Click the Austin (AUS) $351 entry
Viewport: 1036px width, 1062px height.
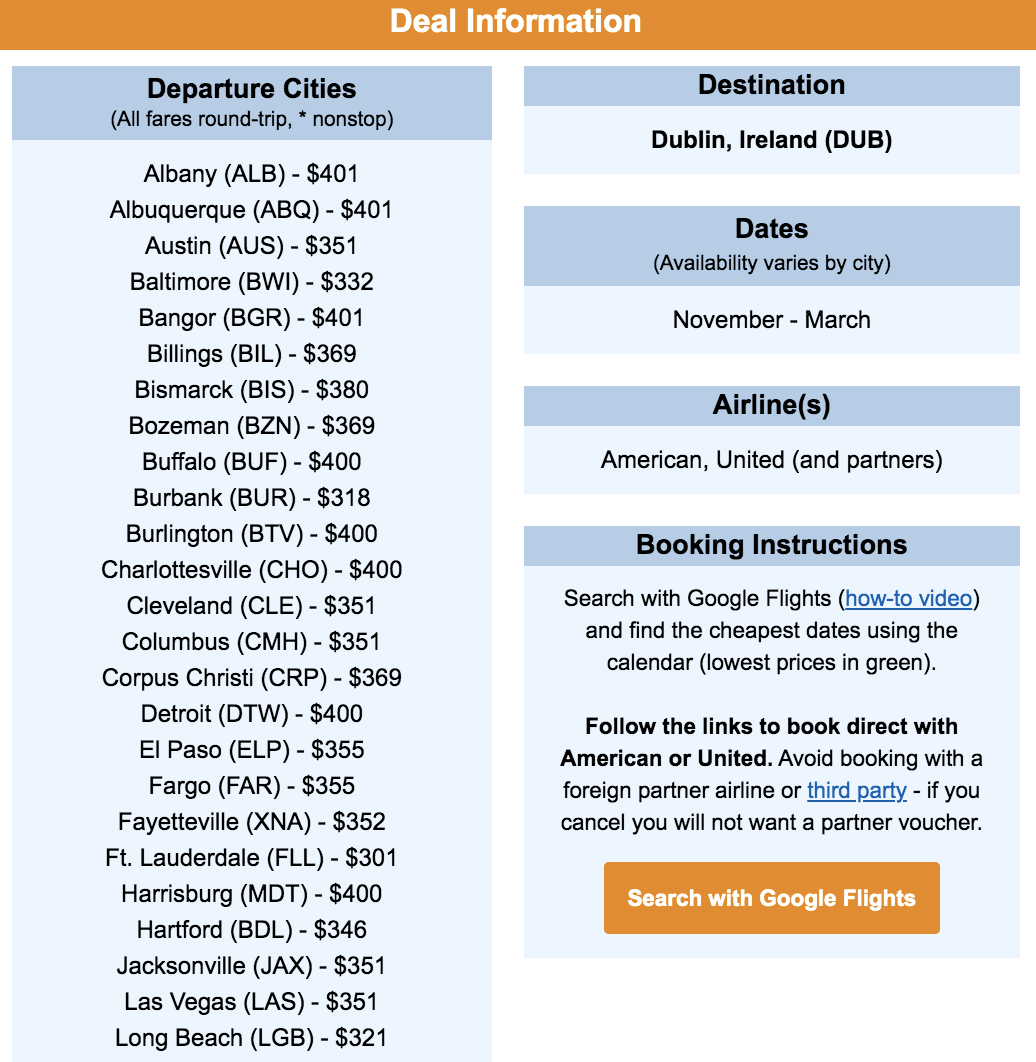point(251,246)
